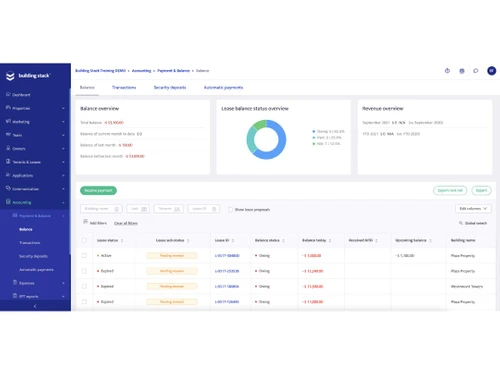This screenshot has height=375, width=500.
Task: Click the calendar grid icon in top bar
Action: [x=462, y=71]
